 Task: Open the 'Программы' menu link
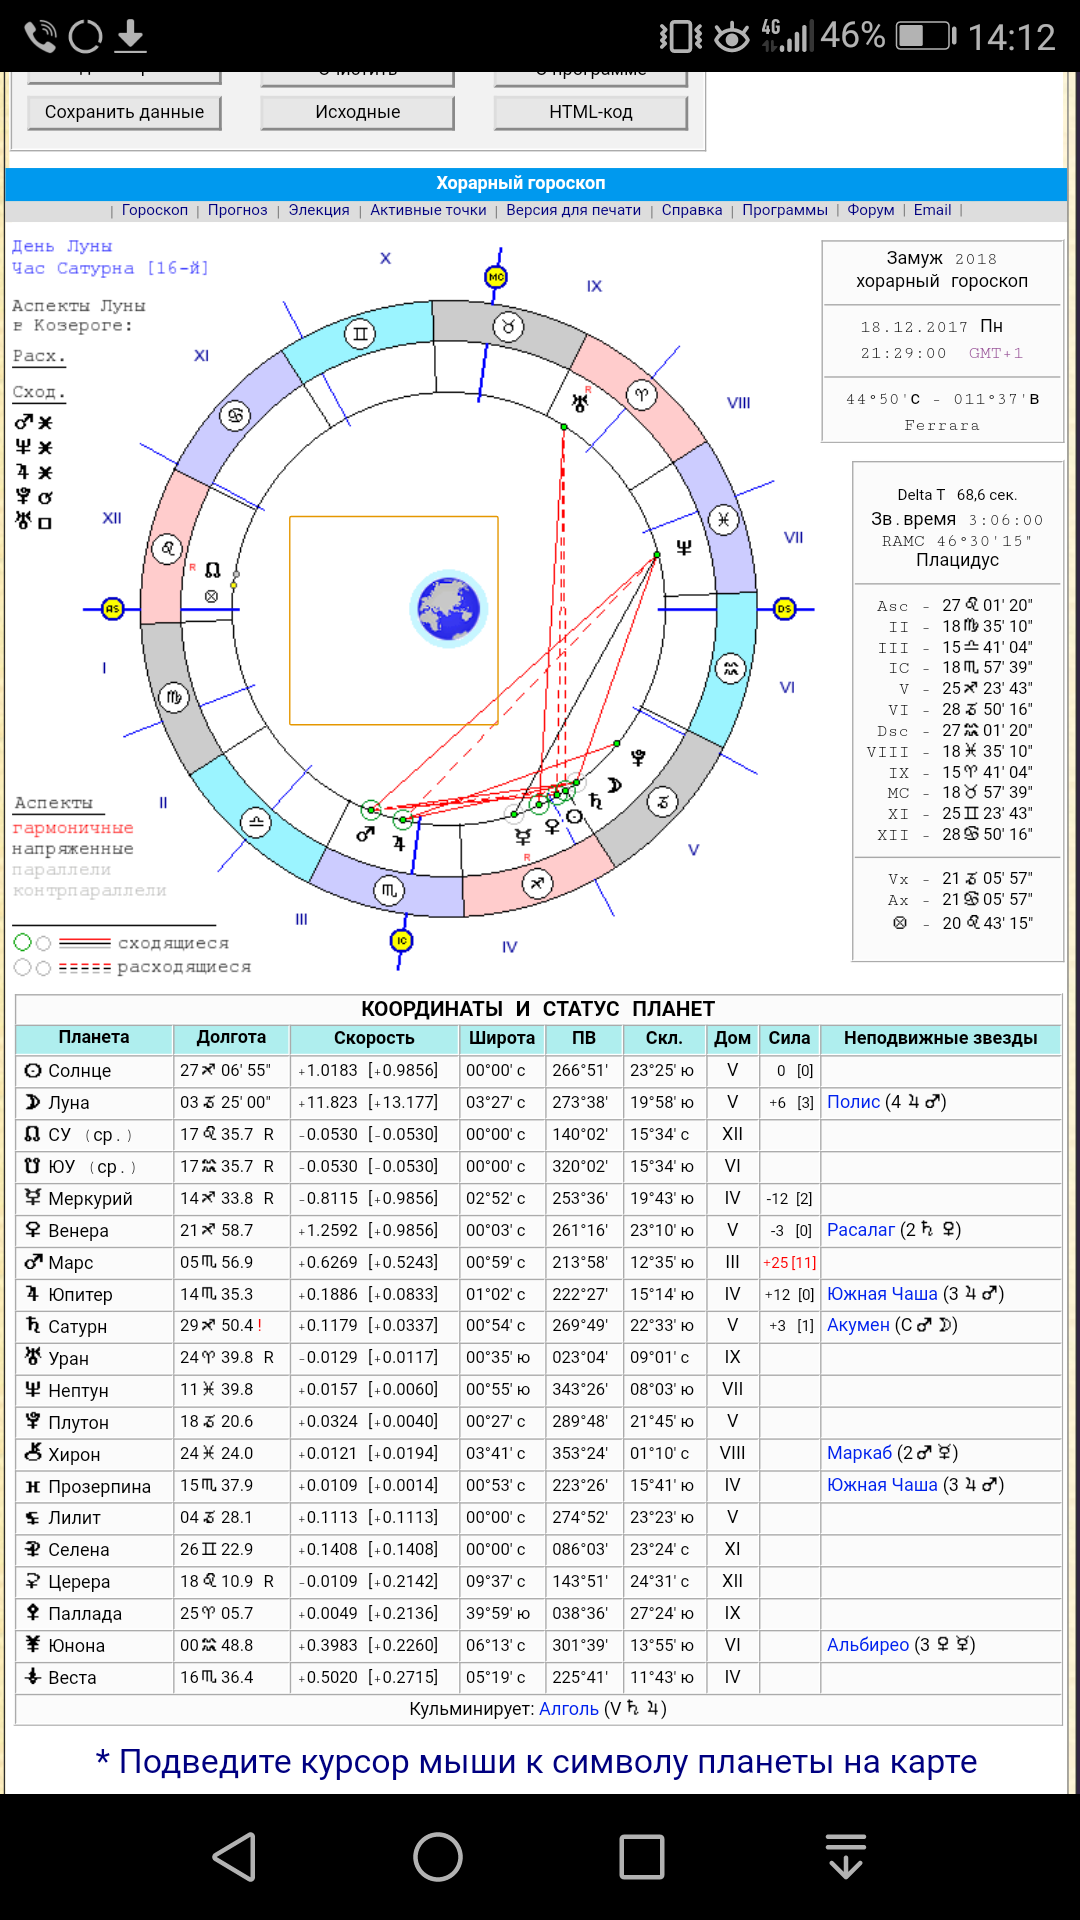coord(785,210)
